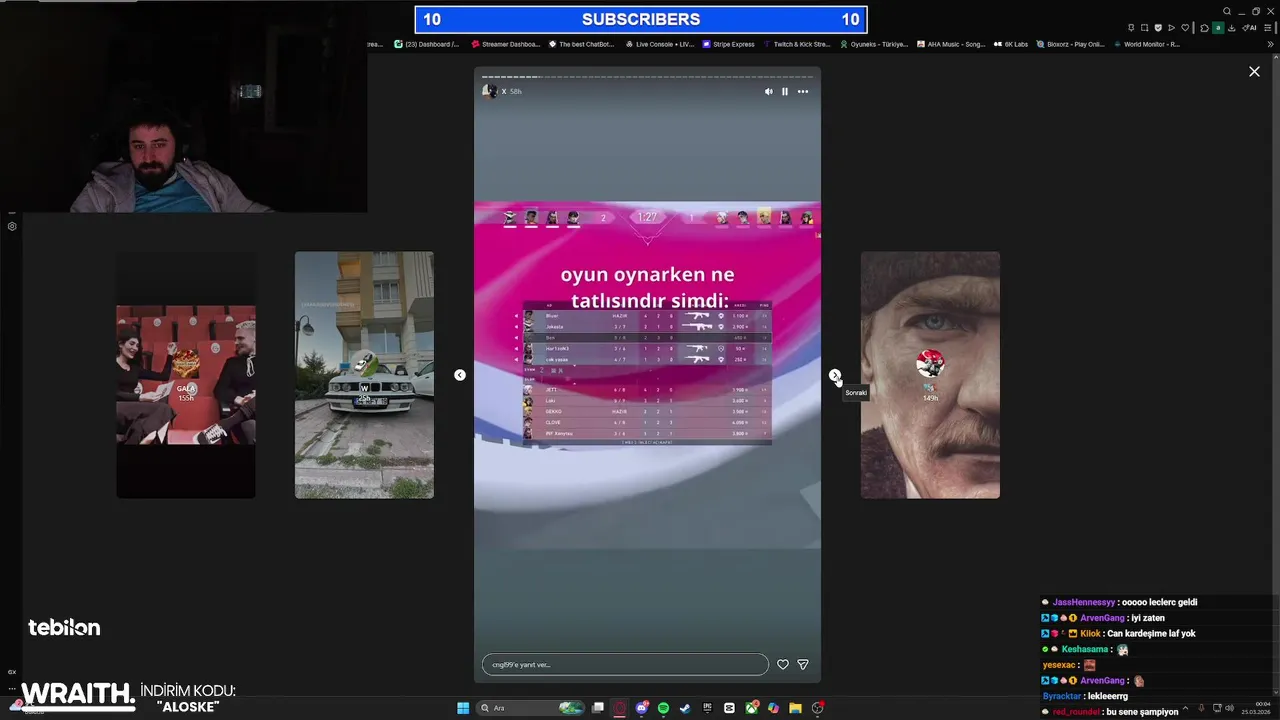Viewport: 1280px width, 720px height.
Task: Open the 'Twitch & Kick Stre...' bookmark
Action: (797, 44)
